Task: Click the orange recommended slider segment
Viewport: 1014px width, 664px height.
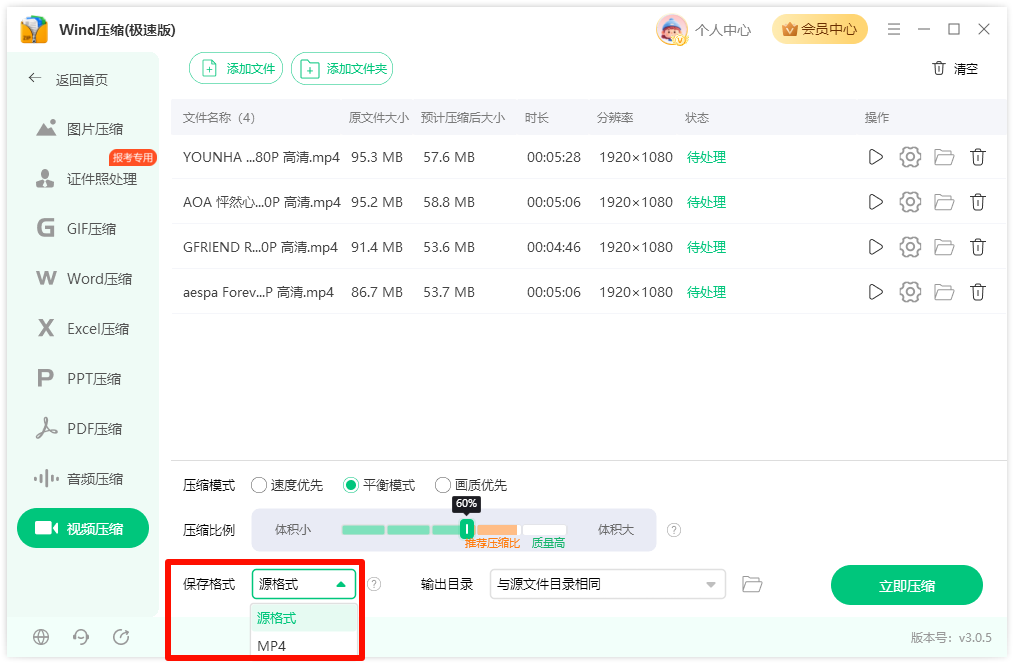Action: point(497,530)
